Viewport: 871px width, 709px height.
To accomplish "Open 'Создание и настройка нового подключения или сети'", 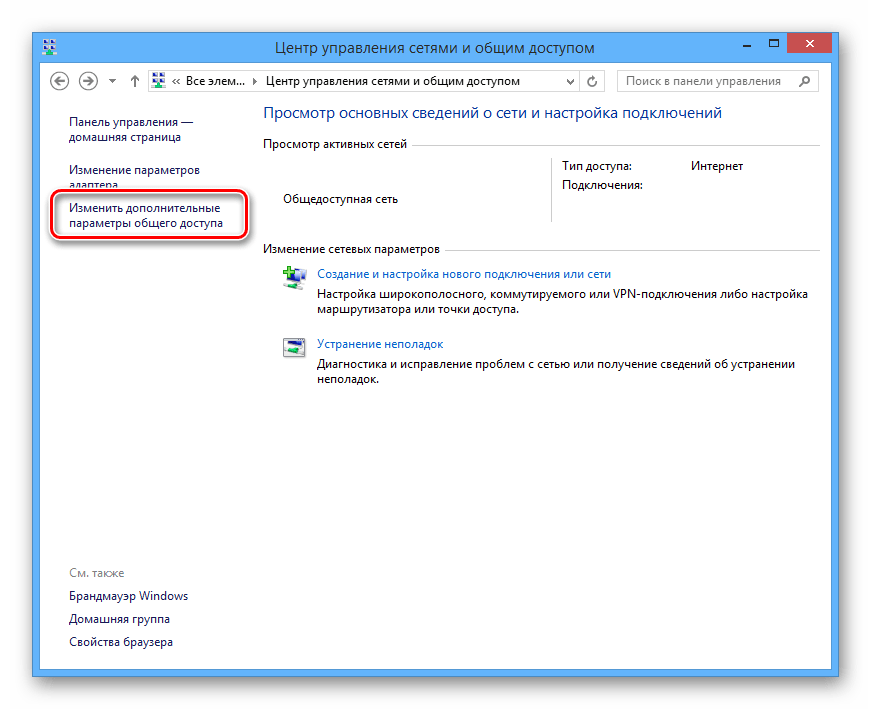I will coord(463,274).
